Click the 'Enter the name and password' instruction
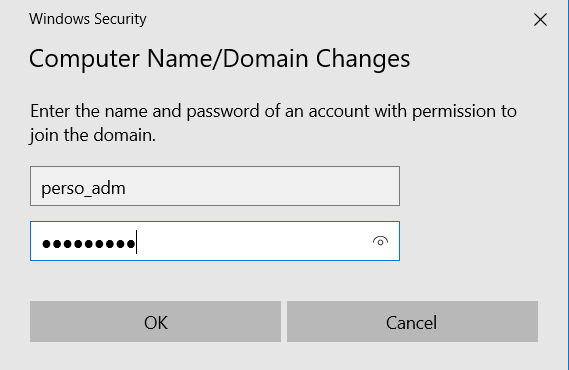Image resolution: width=569 pixels, height=370 pixels. pyautogui.click(x=273, y=111)
